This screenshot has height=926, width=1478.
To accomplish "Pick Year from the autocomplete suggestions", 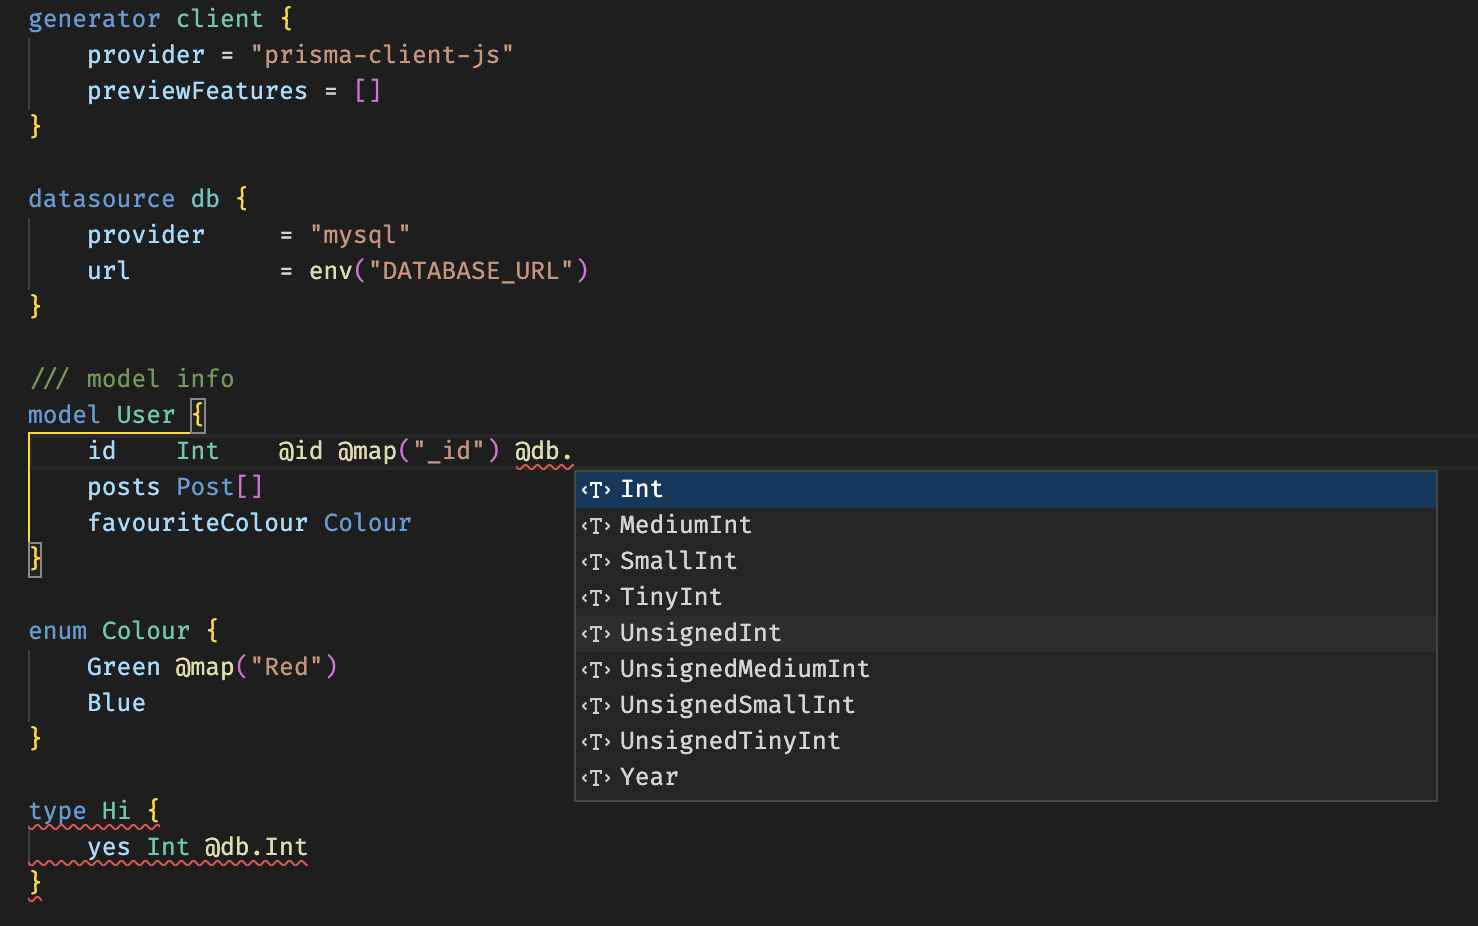I will pyautogui.click(x=648, y=777).
